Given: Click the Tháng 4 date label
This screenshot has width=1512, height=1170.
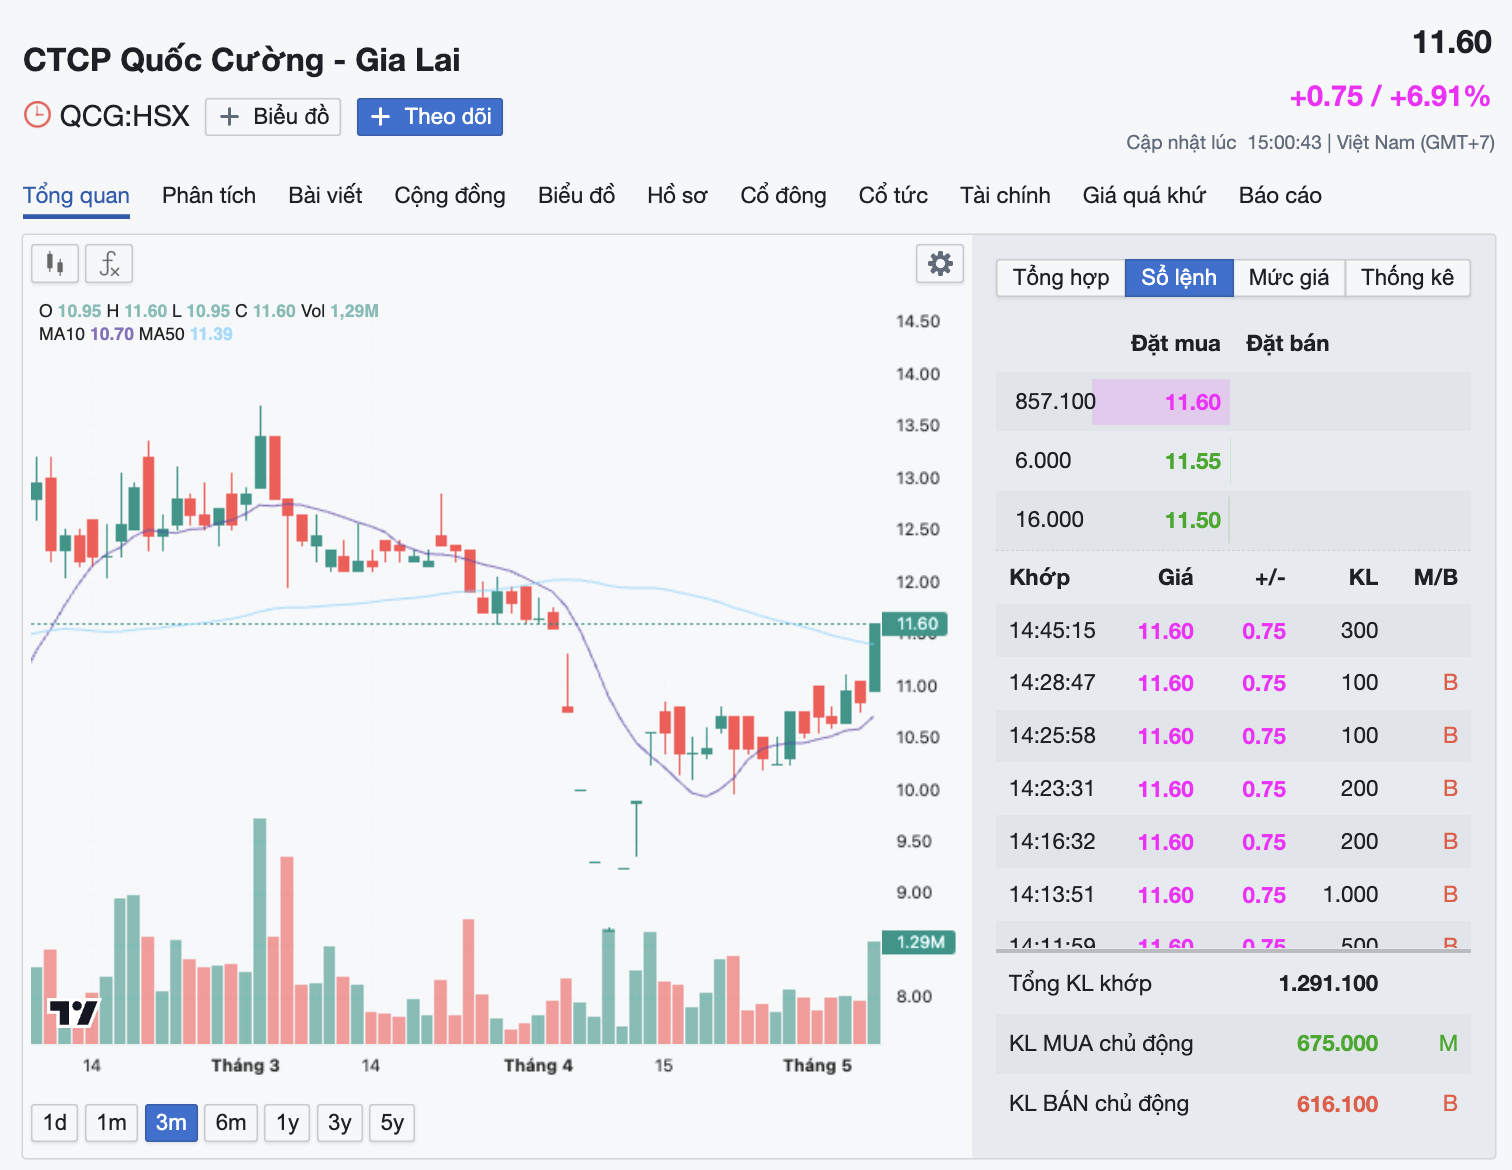Looking at the screenshot, I should coord(538,1066).
